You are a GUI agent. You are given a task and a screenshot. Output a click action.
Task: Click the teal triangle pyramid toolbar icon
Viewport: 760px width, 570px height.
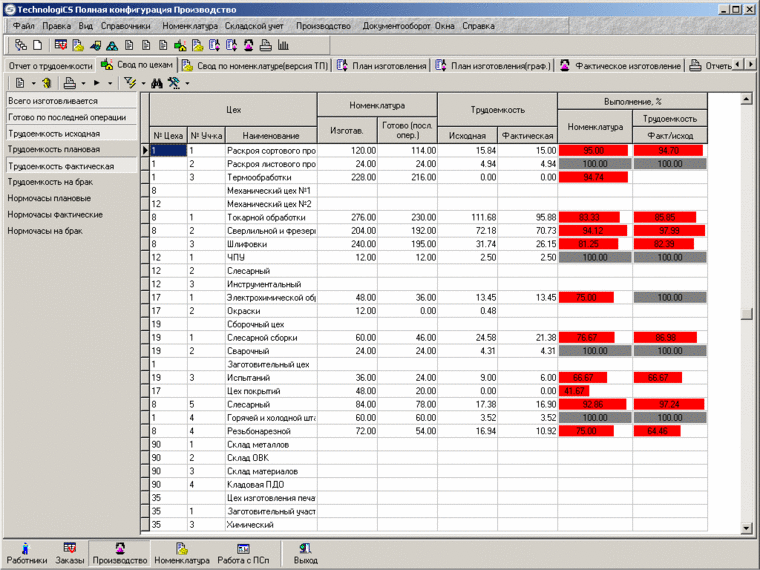tap(112, 46)
